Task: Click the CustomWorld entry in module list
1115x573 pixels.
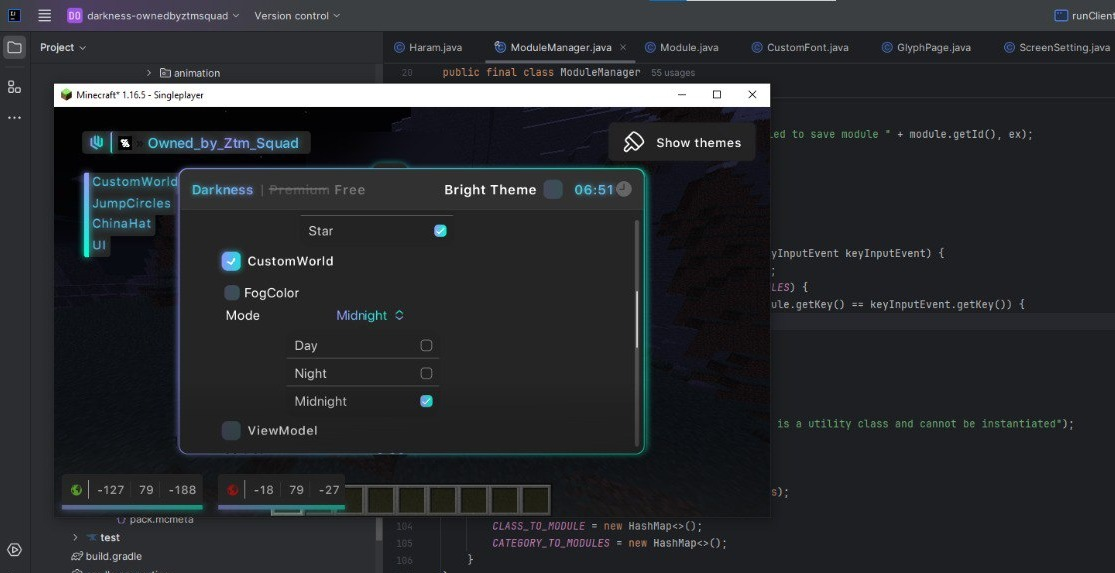Action: click(135, 181)
